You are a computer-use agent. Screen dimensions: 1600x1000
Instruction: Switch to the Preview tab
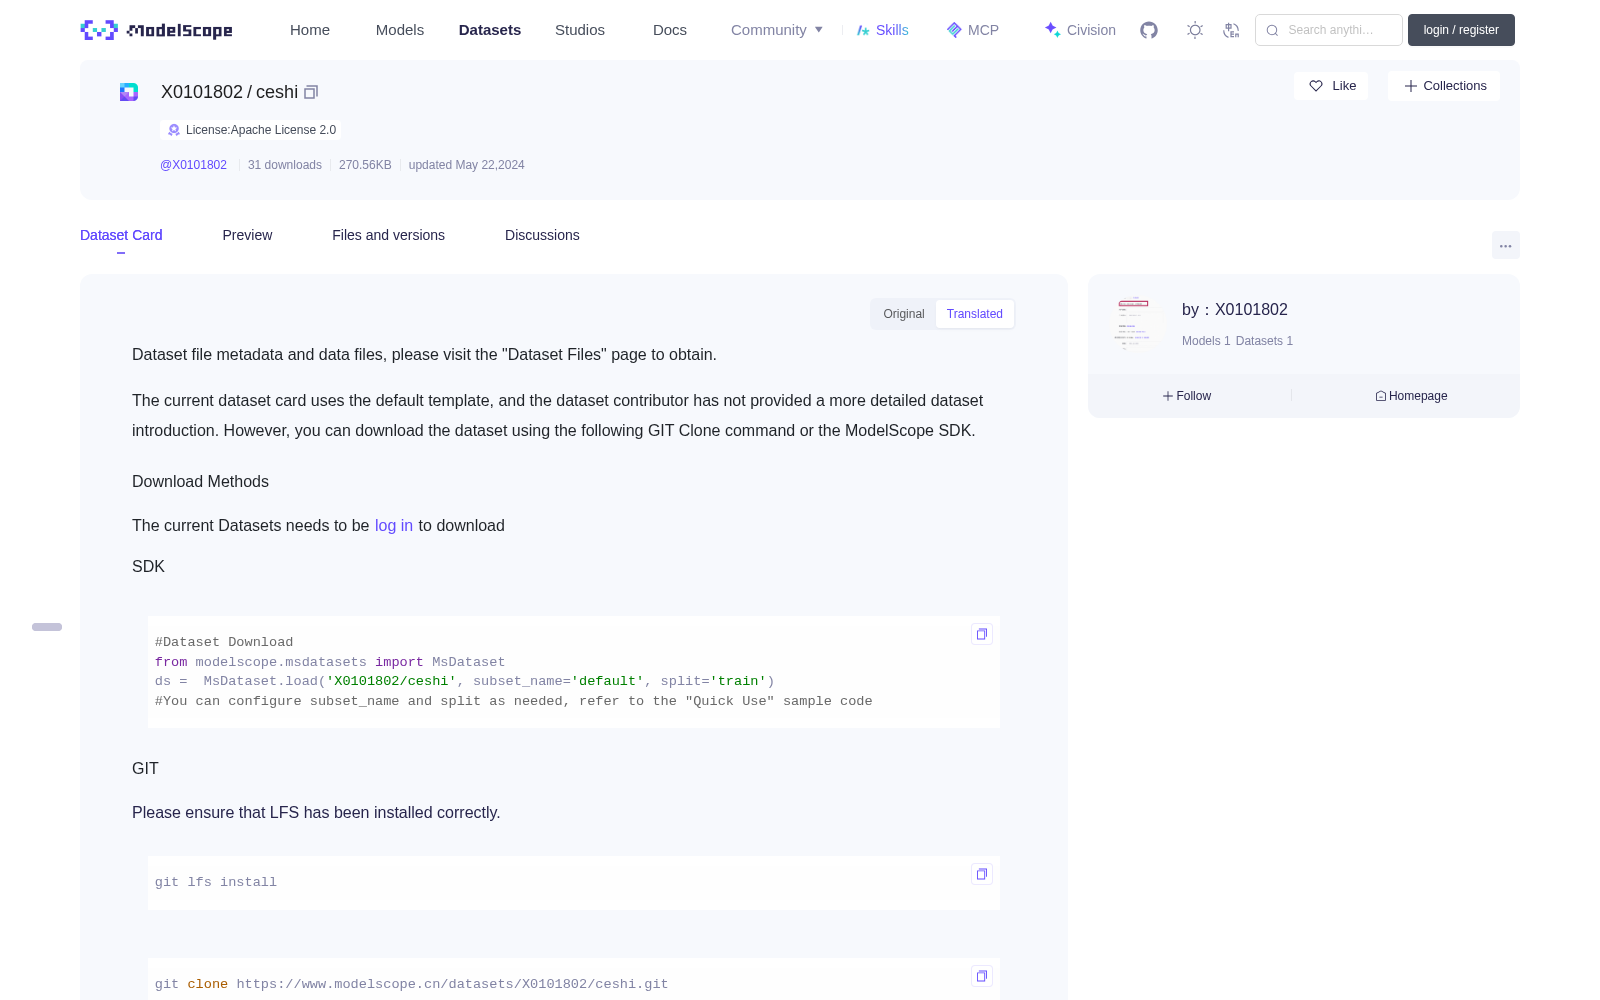click(247, 235)
